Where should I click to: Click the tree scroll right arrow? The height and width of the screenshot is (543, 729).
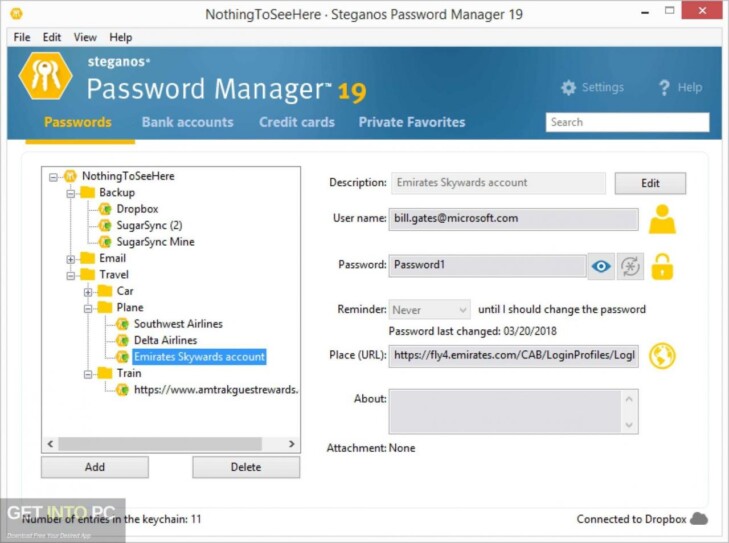tap(292, 444)
